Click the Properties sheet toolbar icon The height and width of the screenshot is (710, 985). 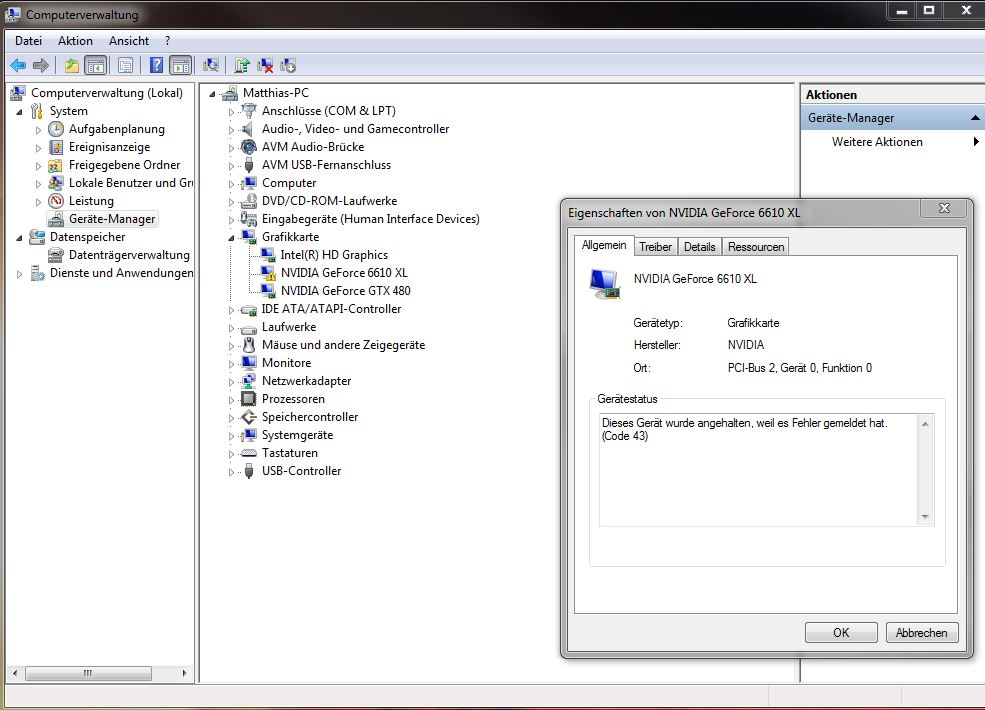coord(126,65)
